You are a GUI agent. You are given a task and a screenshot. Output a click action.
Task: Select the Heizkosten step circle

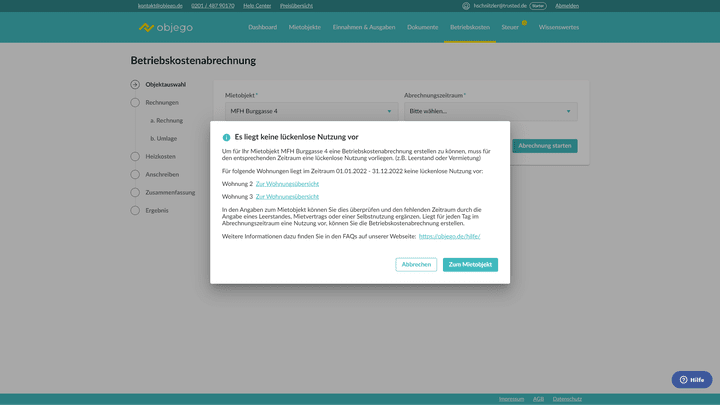[x=135, y=157]
